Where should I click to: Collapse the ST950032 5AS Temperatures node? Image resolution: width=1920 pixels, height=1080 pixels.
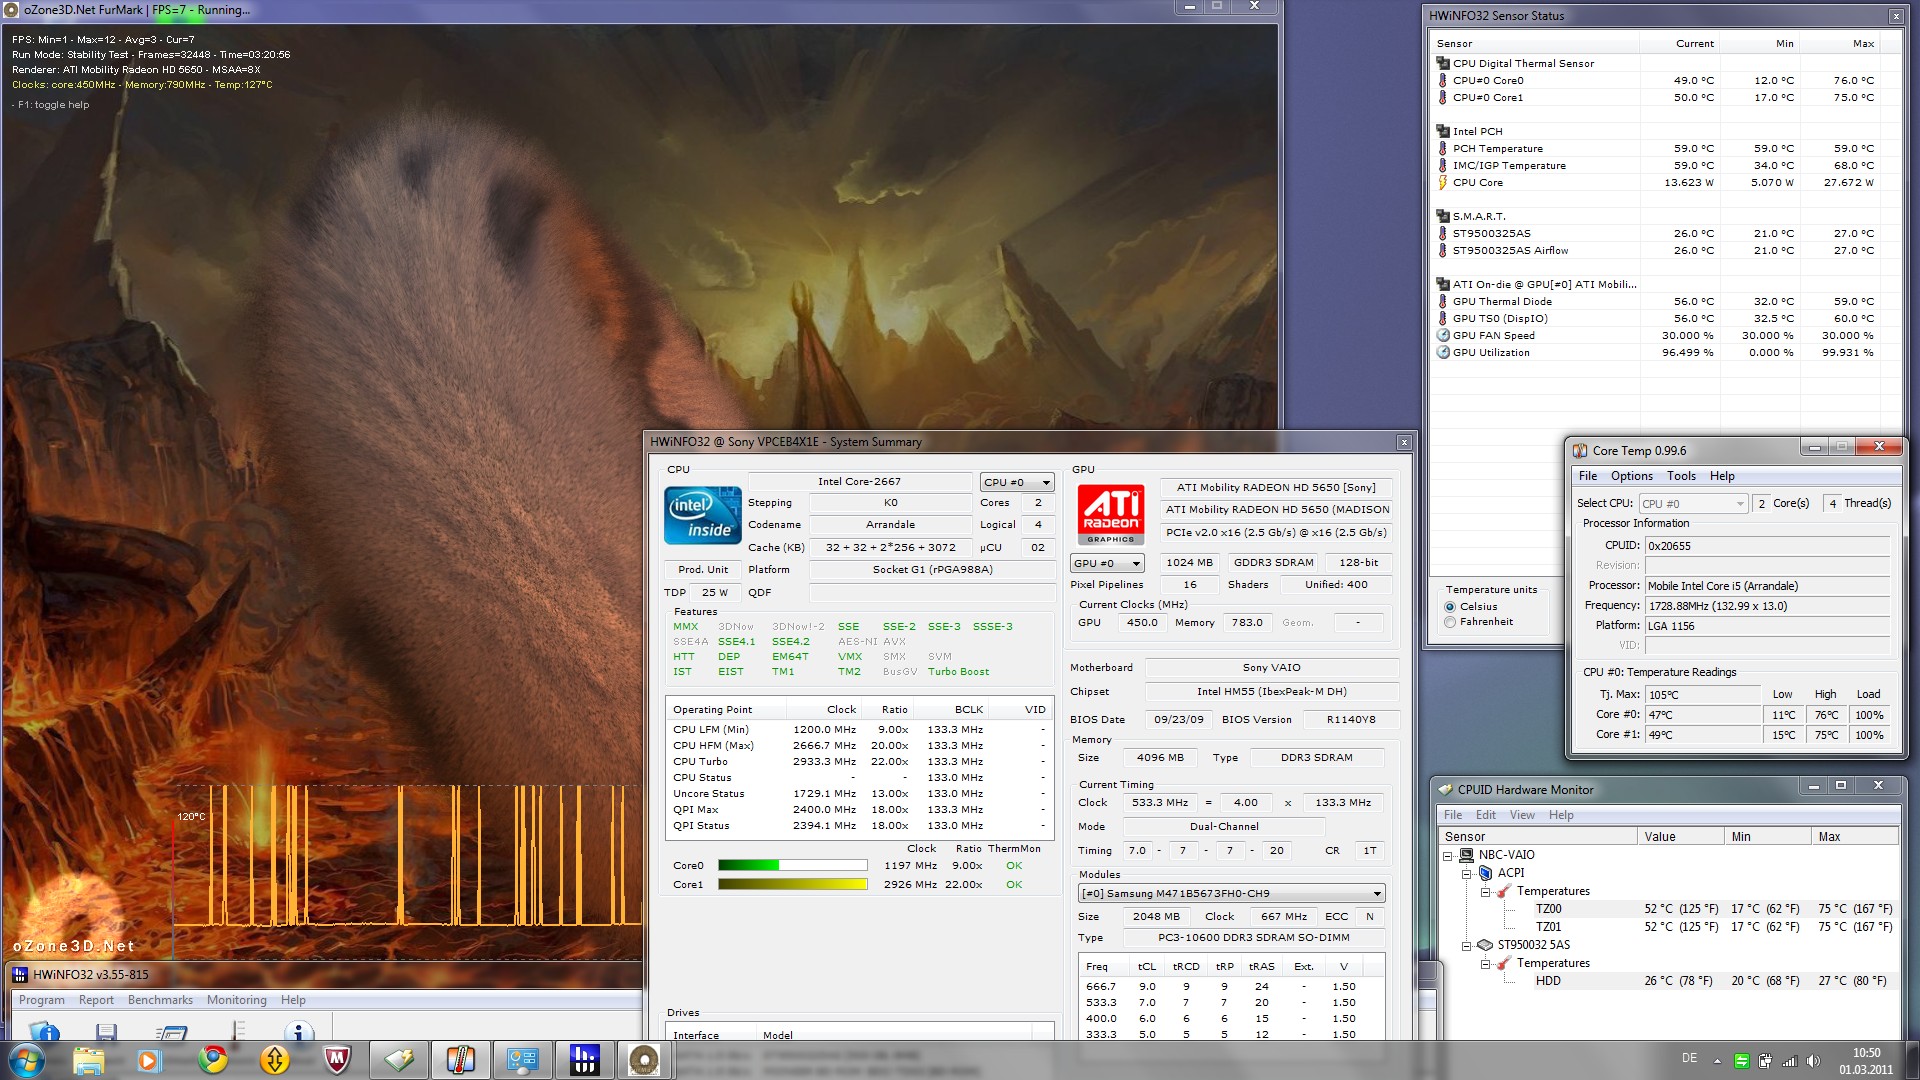click(x=1486, y=964)
